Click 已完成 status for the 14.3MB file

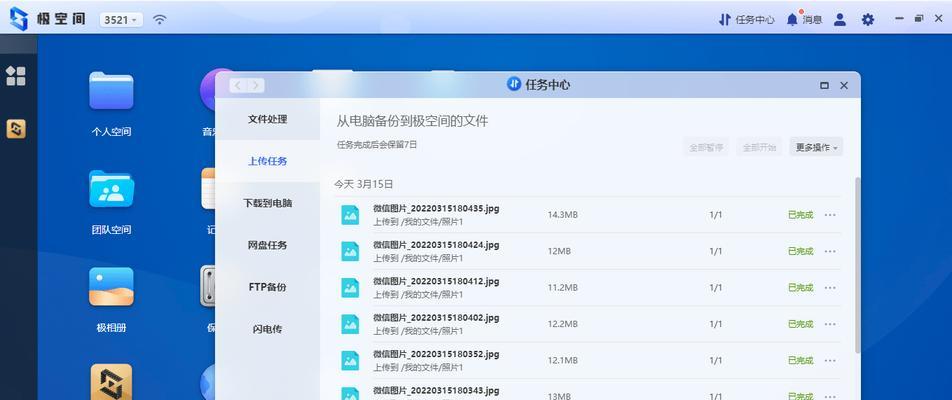click(x=800, y=215)
